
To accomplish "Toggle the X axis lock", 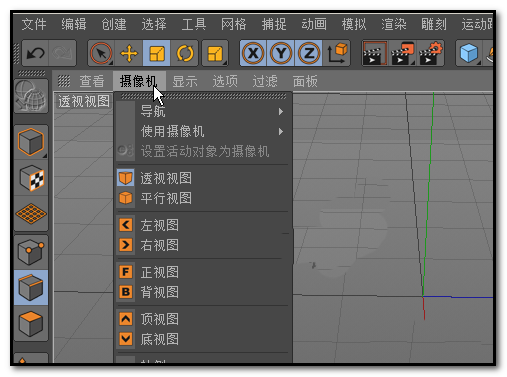I will point(253,53).
